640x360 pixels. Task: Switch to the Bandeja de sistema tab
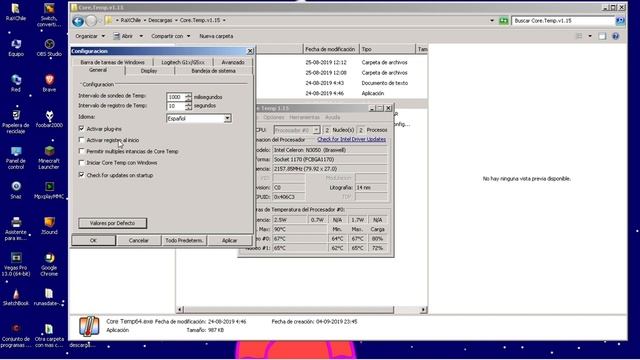tap(213, 71)
